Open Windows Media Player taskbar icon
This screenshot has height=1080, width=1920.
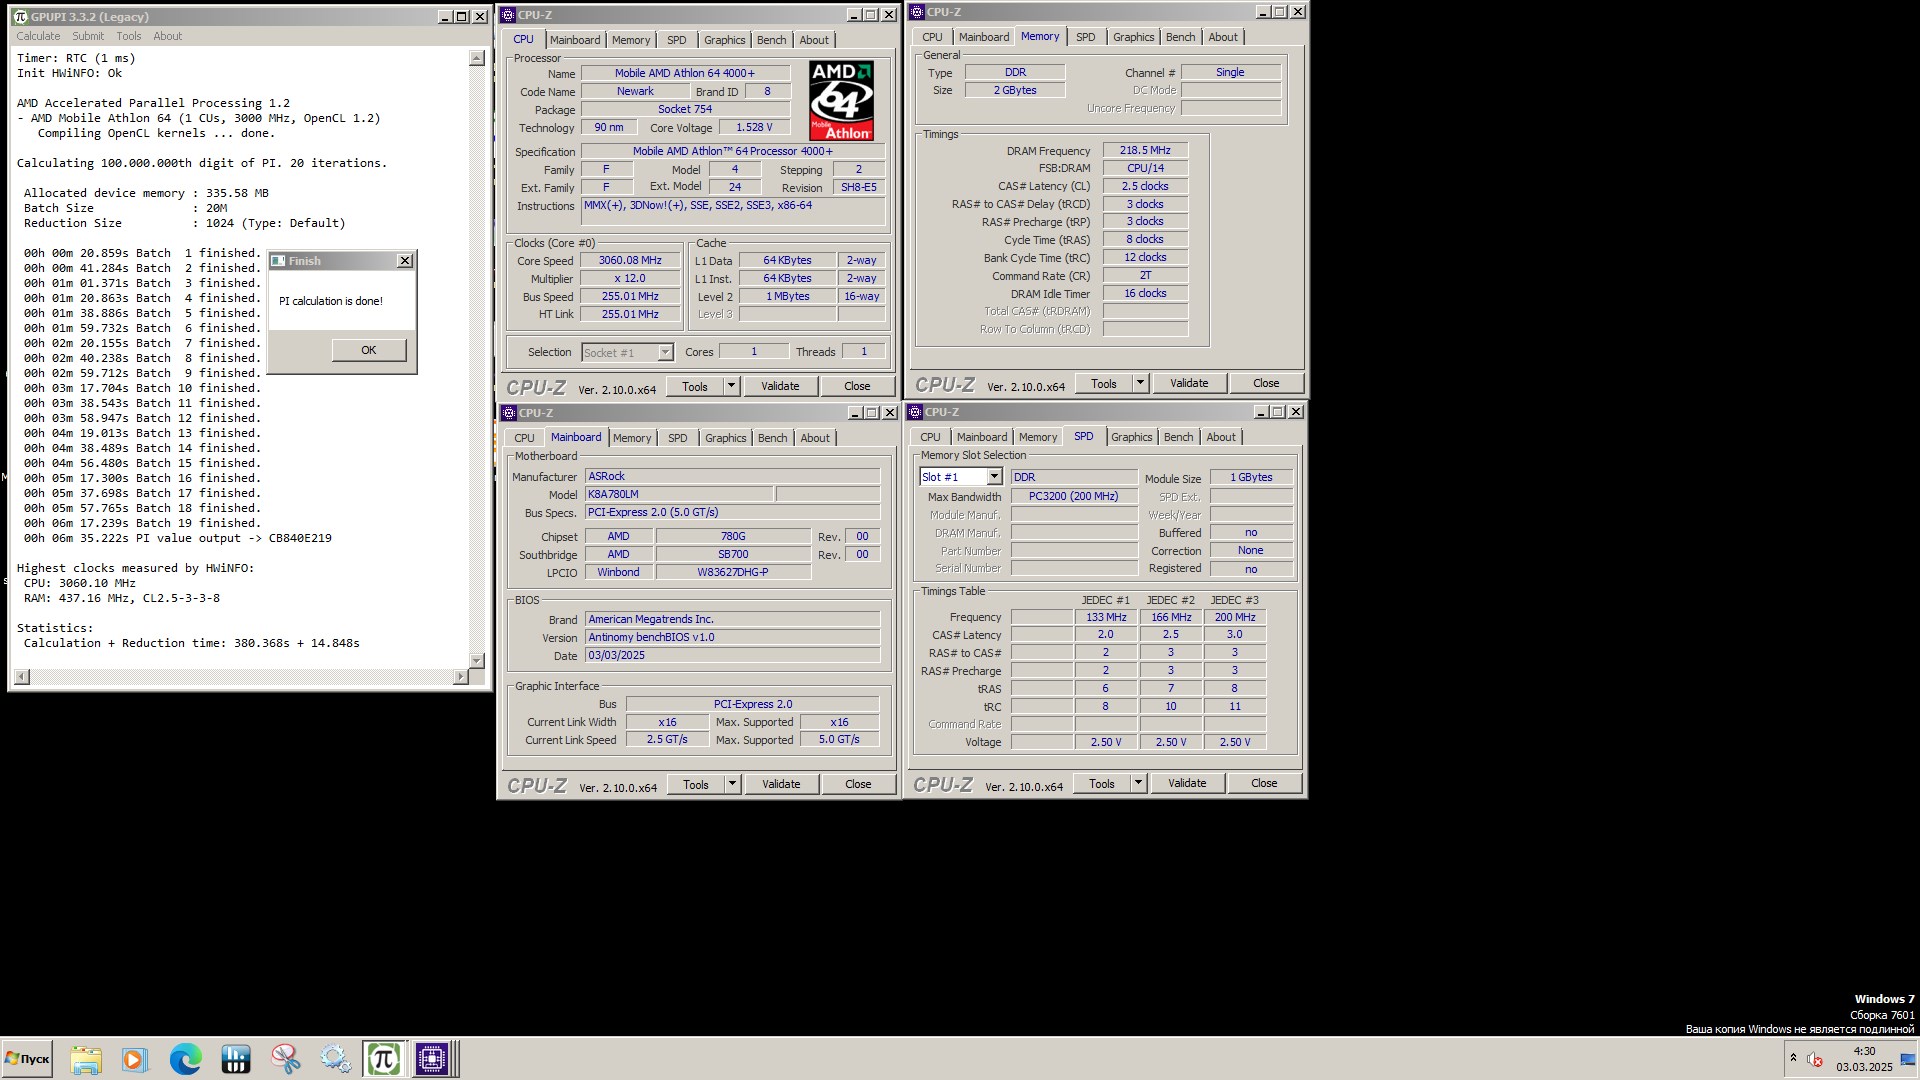click(135, 1059)
